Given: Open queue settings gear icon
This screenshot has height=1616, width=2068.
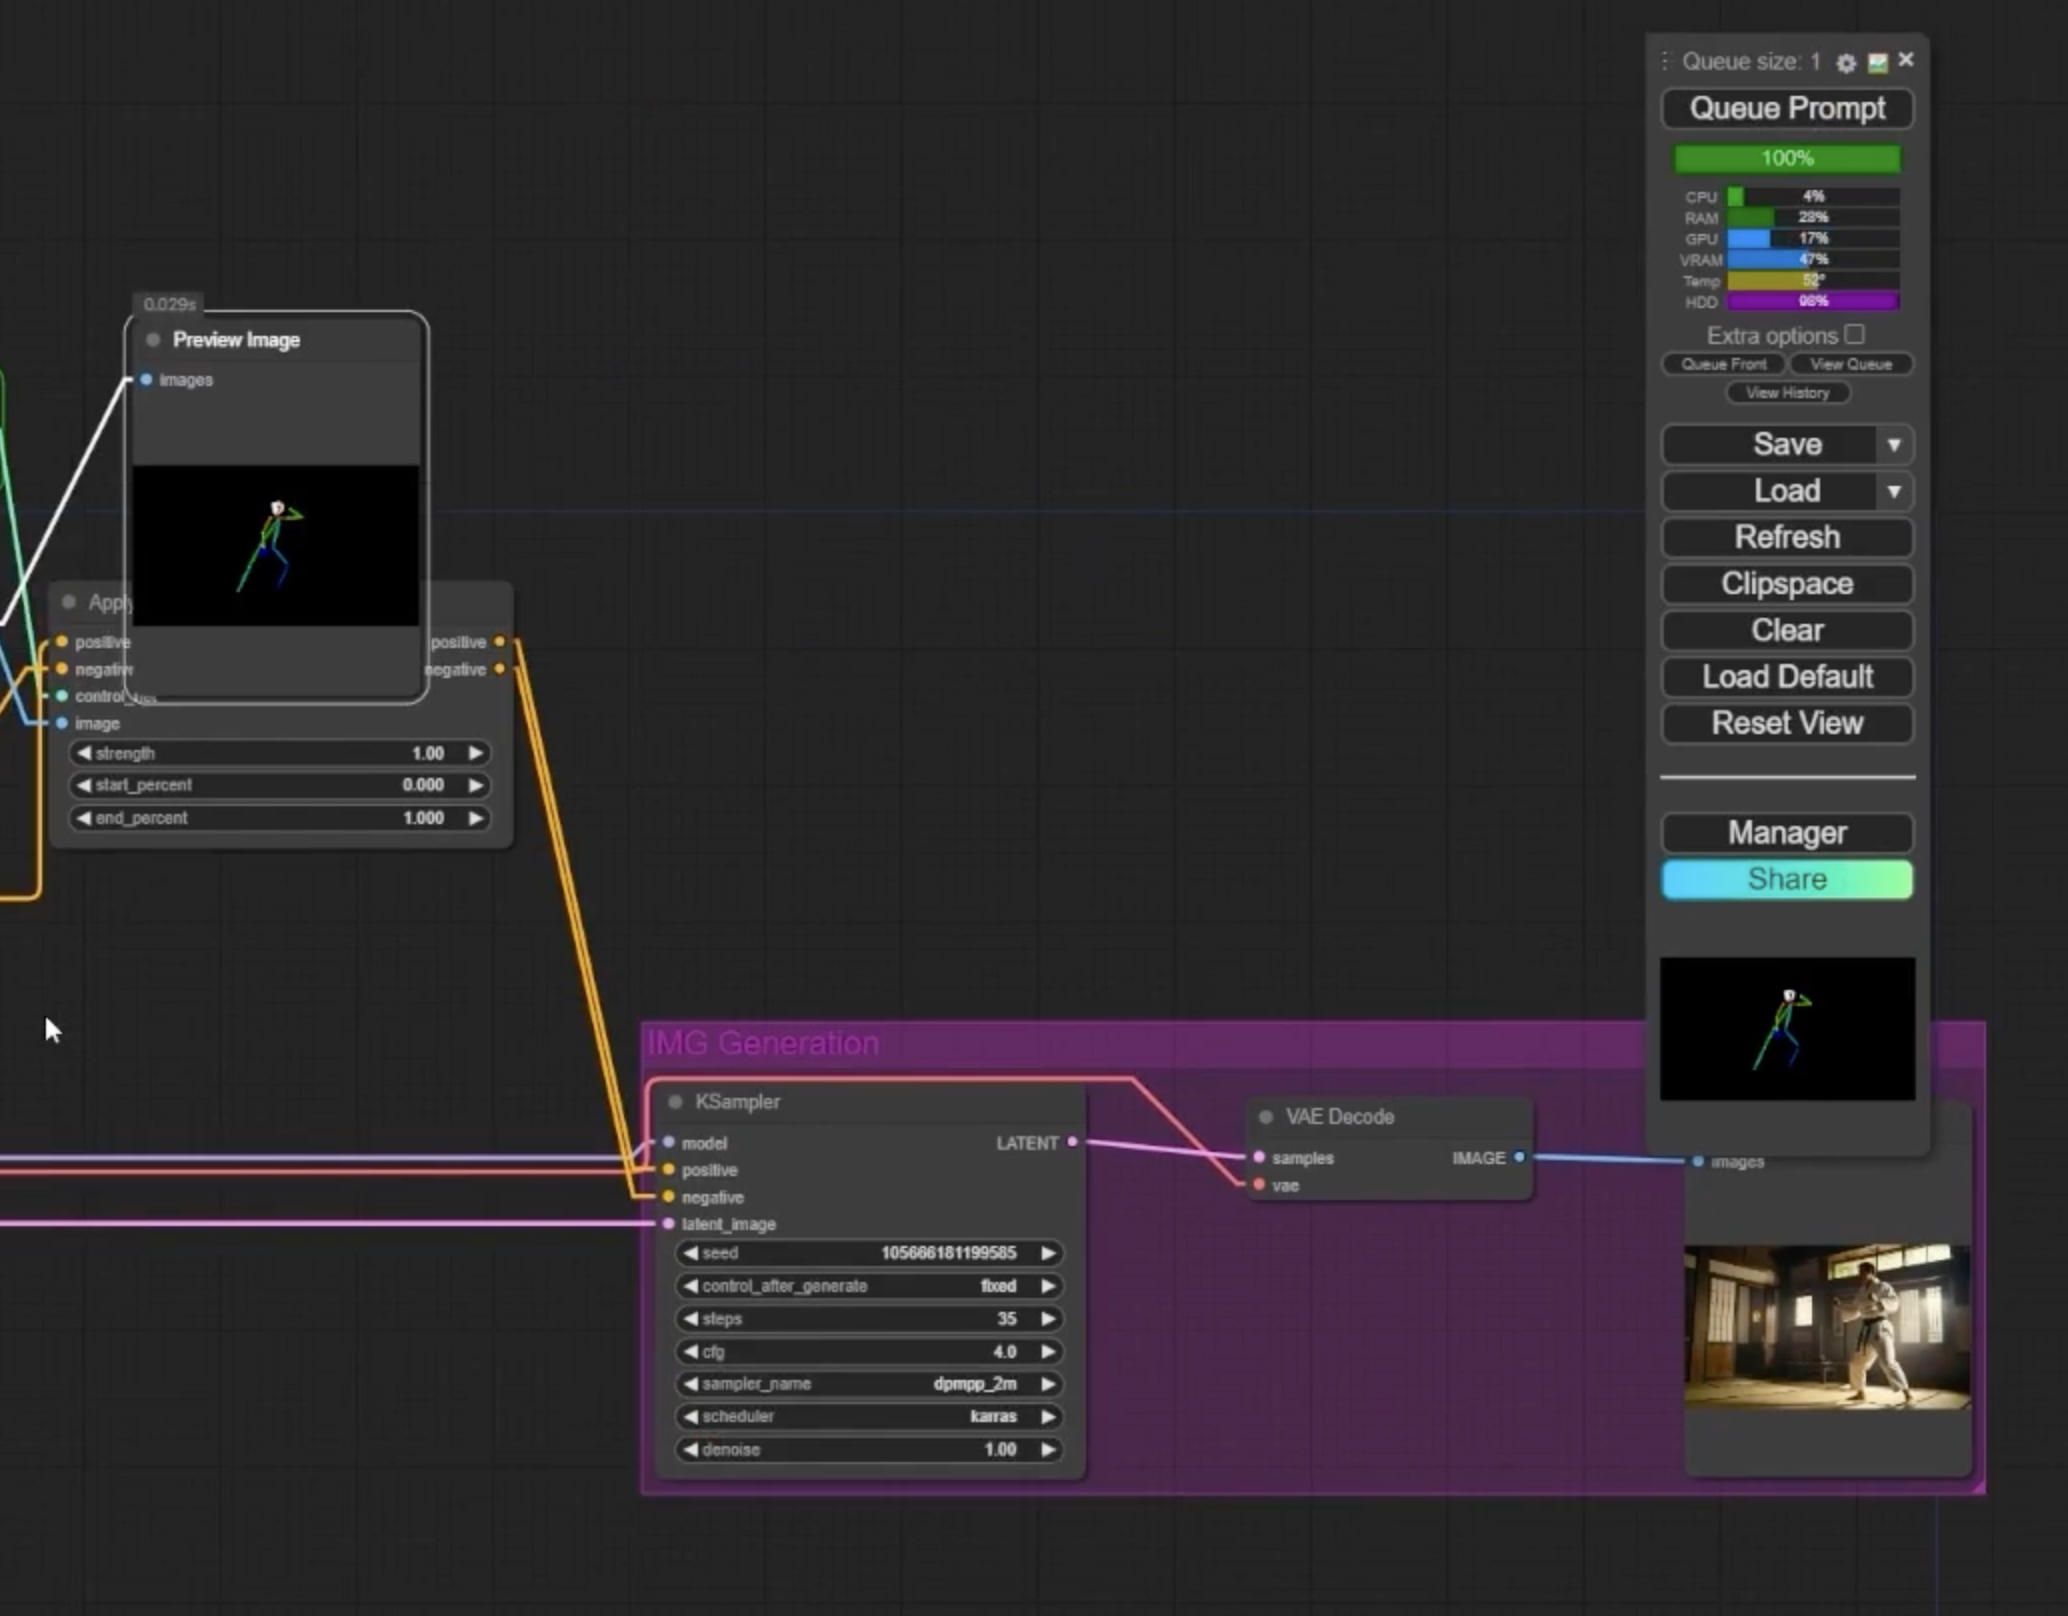Looking at the screenshot, I should click(1846, 63).
